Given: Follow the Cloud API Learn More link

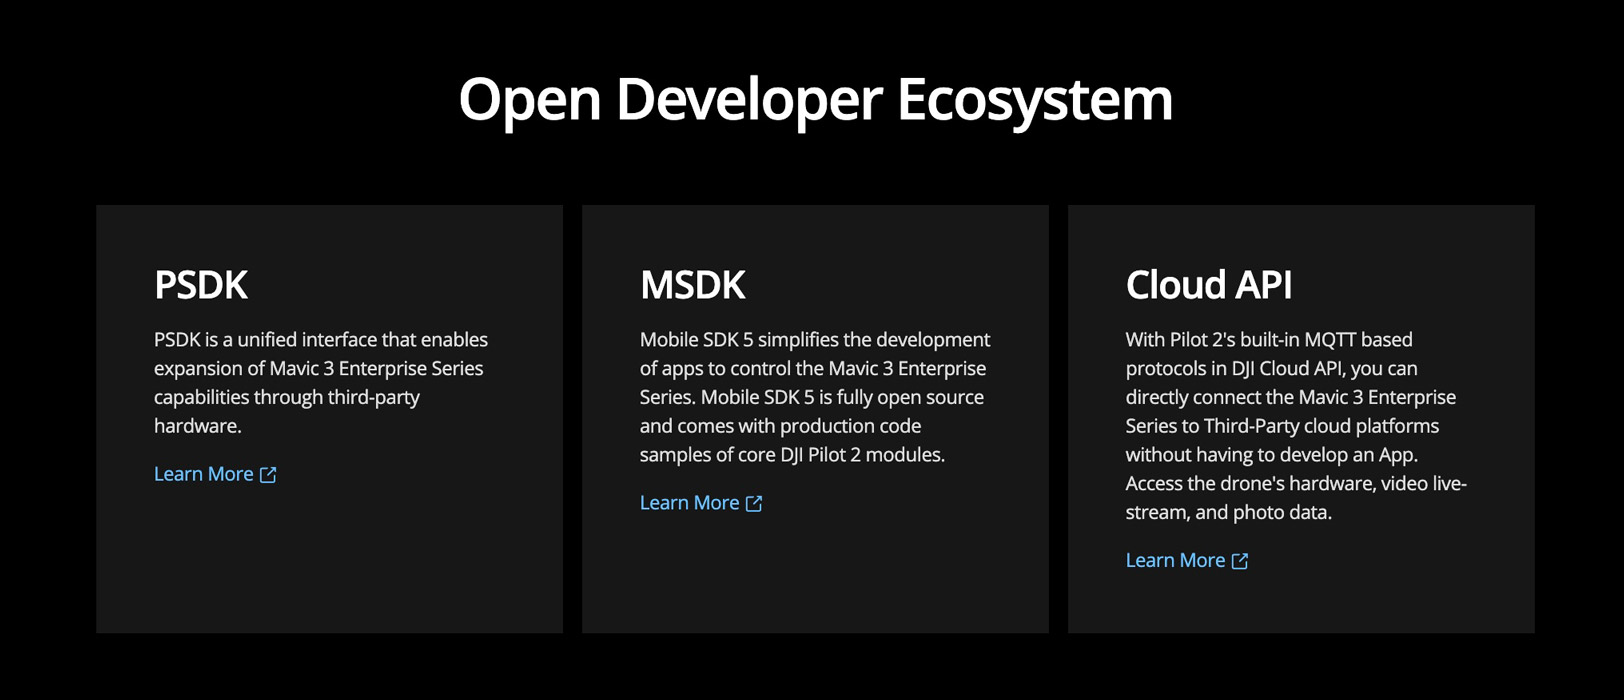Looking at the screenshot, I should [x=1175, y=560].
